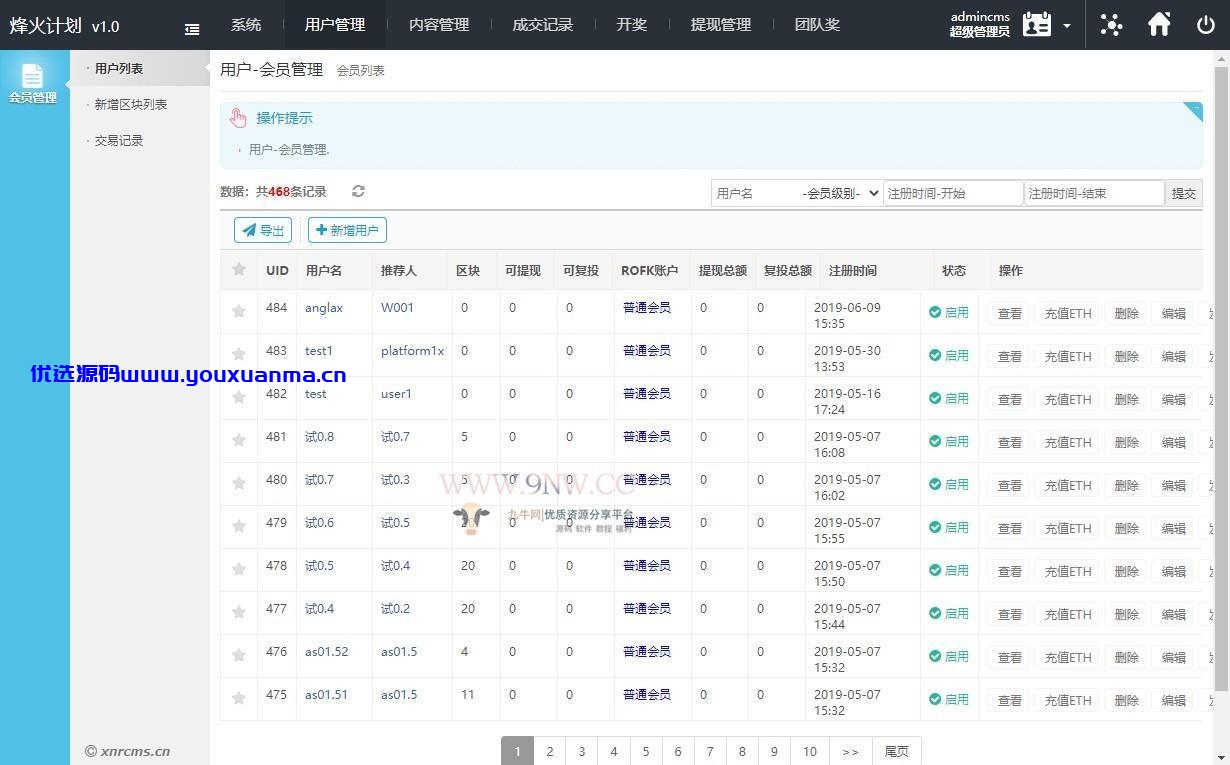Toggle 启用 status for as01.51
This screenshot has width=1230, height=765.
949,699
